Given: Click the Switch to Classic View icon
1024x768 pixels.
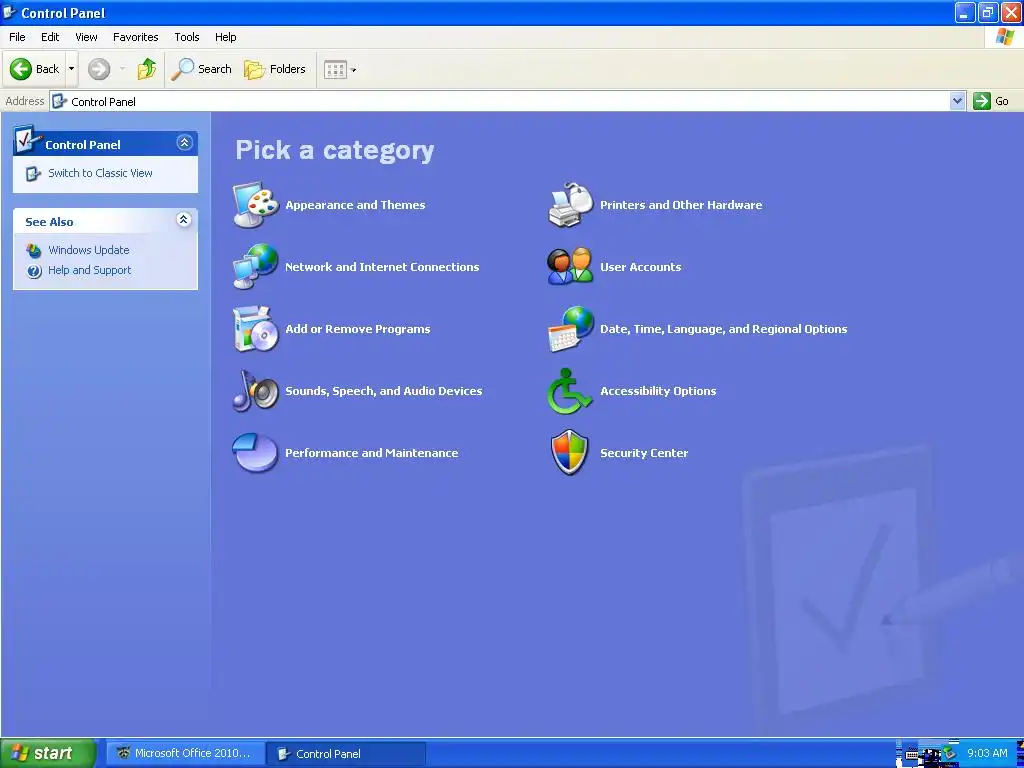Looking at the screenshot, I should click(33, 173).
